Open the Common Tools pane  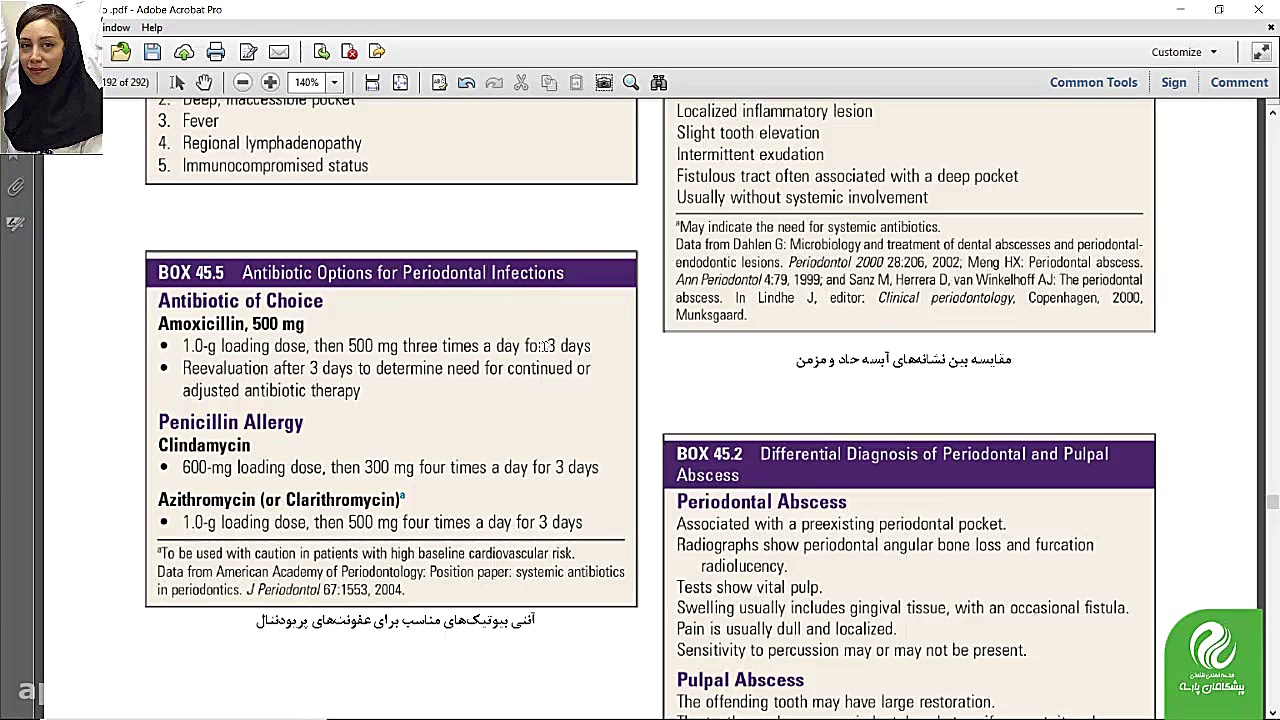[x=1093, y=83]
